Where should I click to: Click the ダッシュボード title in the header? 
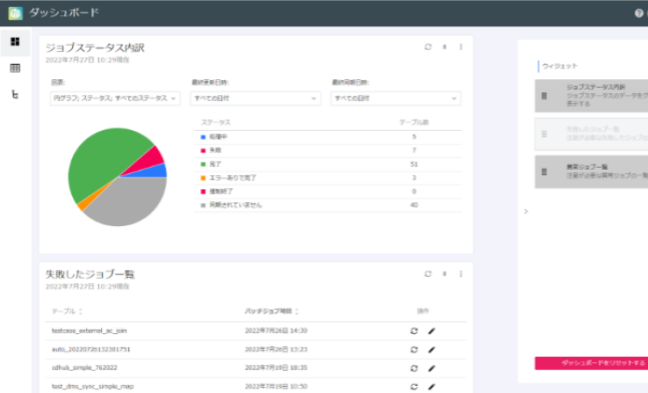pos(64,13)
